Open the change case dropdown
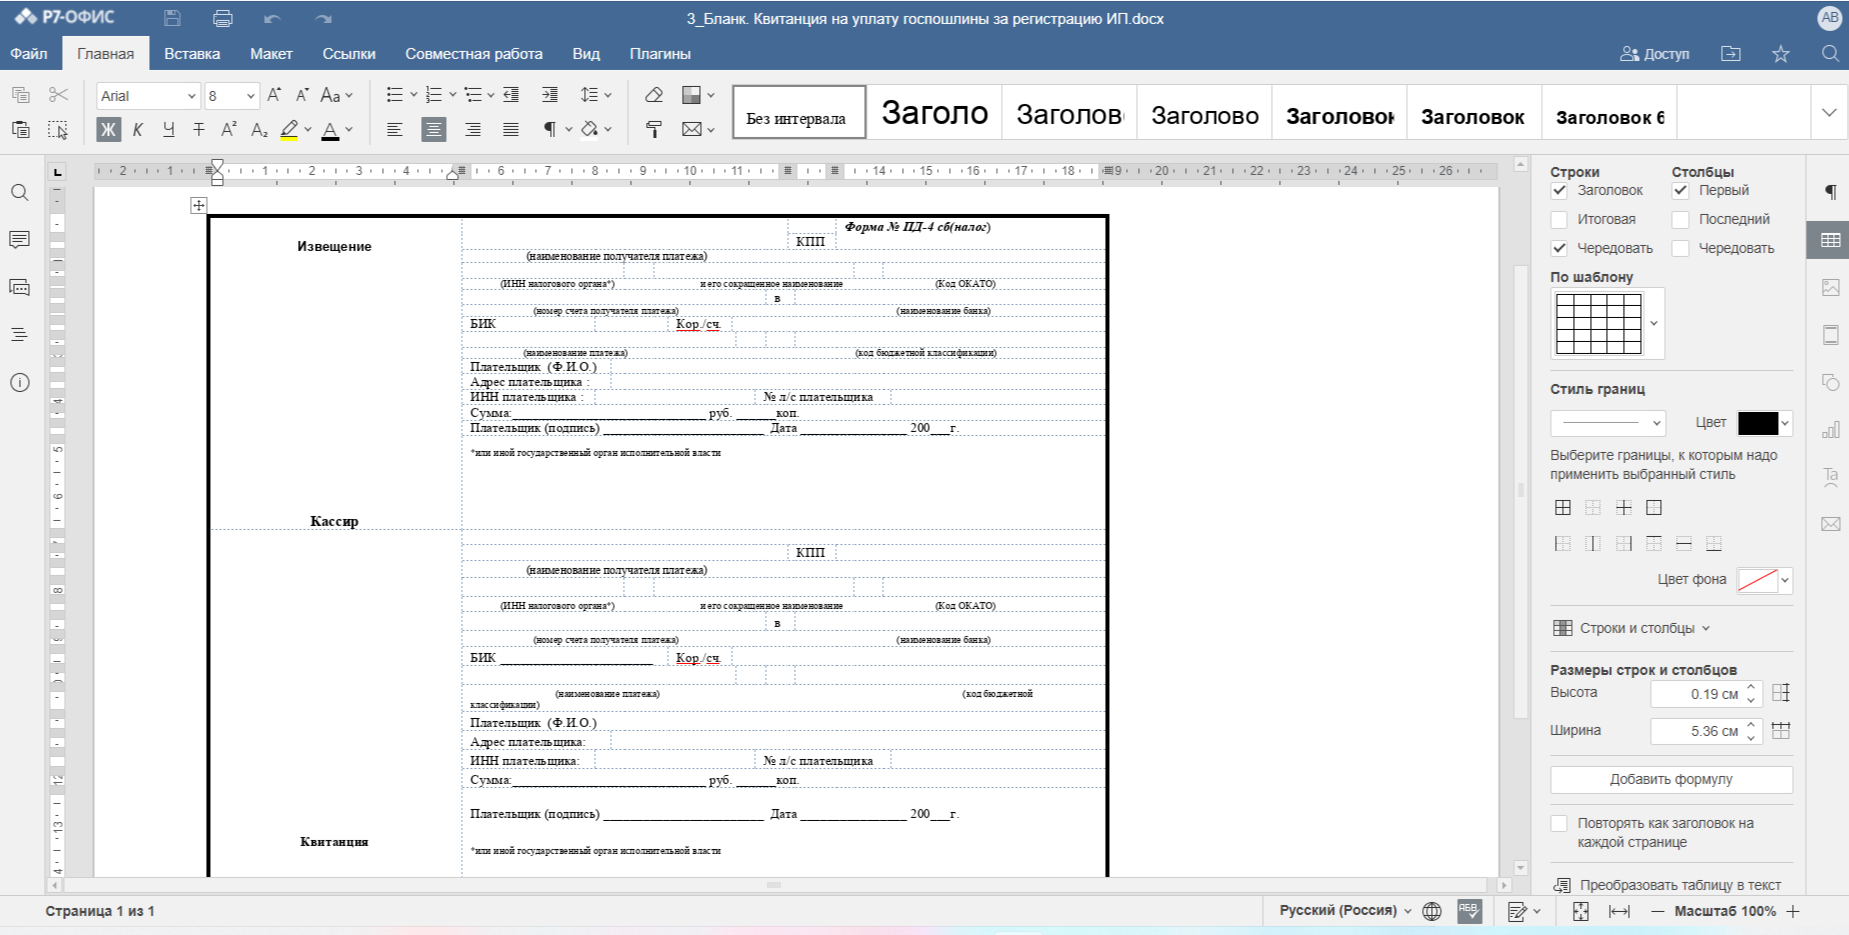The image size is (1849, 935). click(336, 95)
